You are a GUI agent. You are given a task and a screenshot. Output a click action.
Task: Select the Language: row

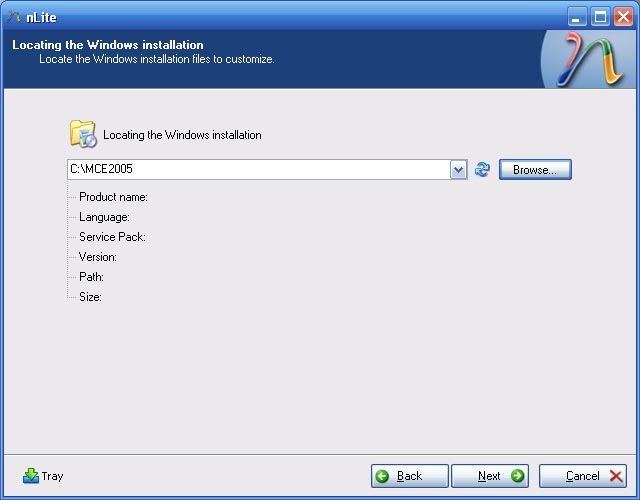pos(104,217)
